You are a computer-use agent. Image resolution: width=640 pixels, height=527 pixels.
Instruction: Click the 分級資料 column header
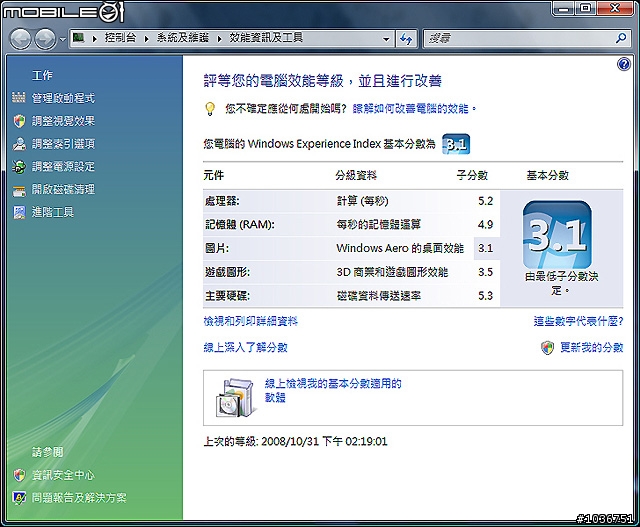click(356, 176)
